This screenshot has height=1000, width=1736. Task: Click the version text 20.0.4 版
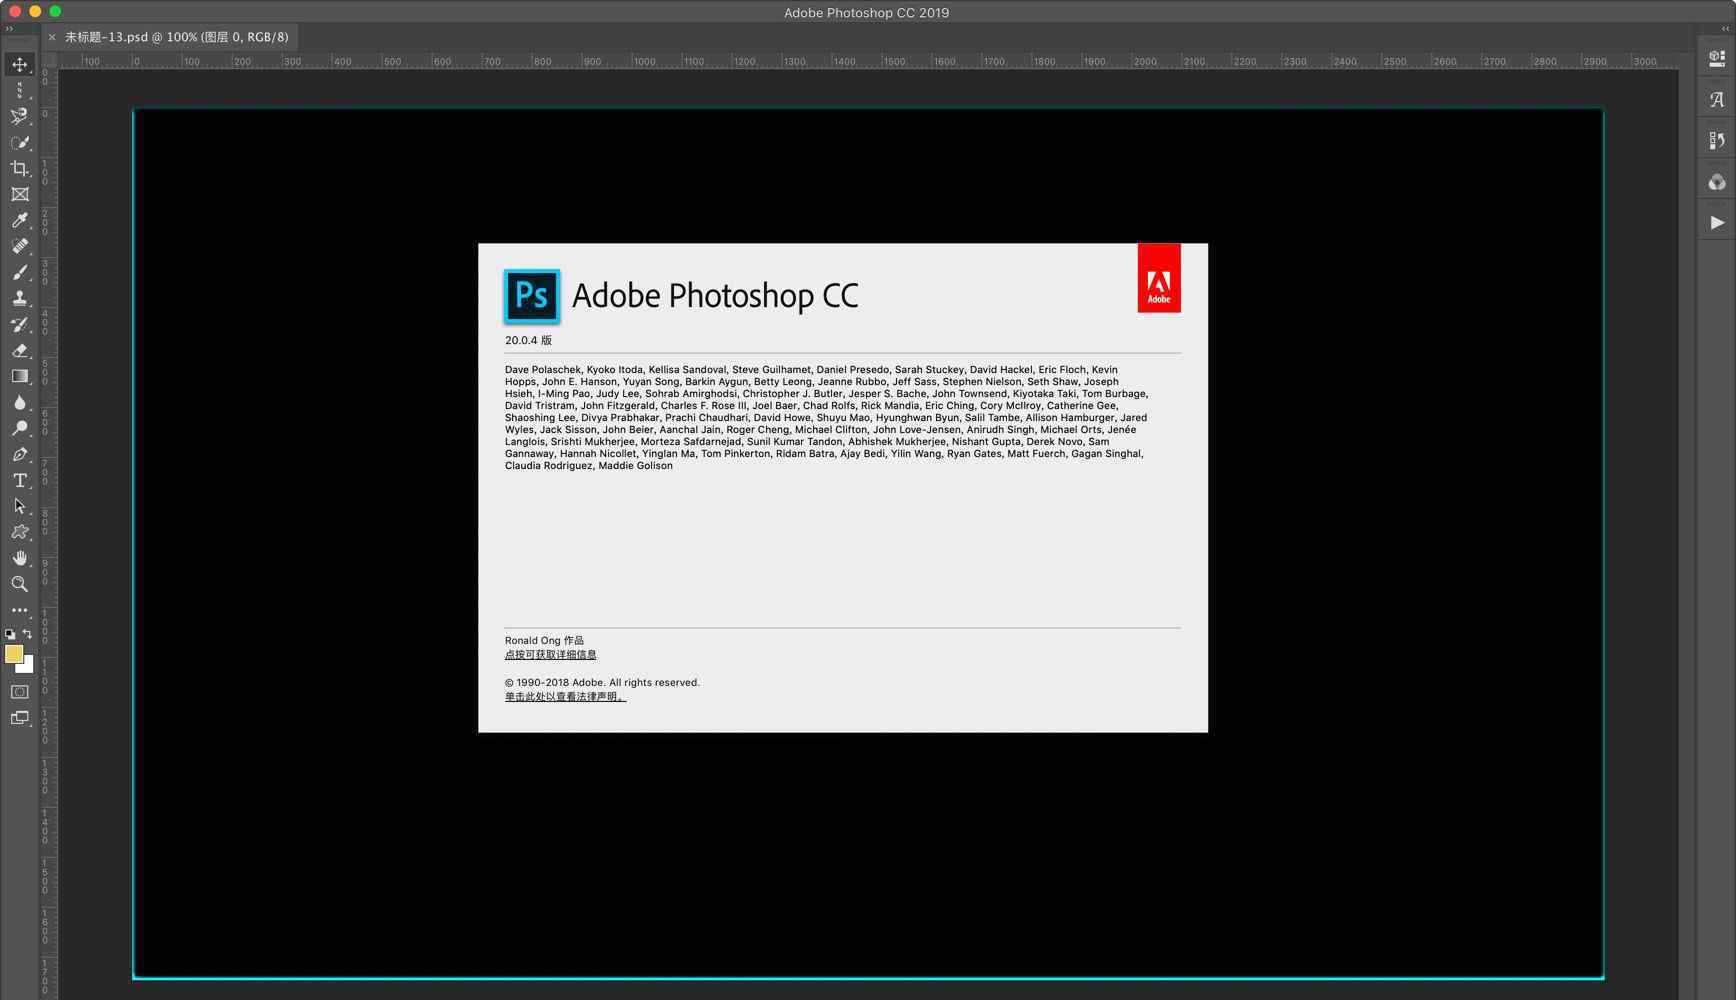[x=528, y=341]
